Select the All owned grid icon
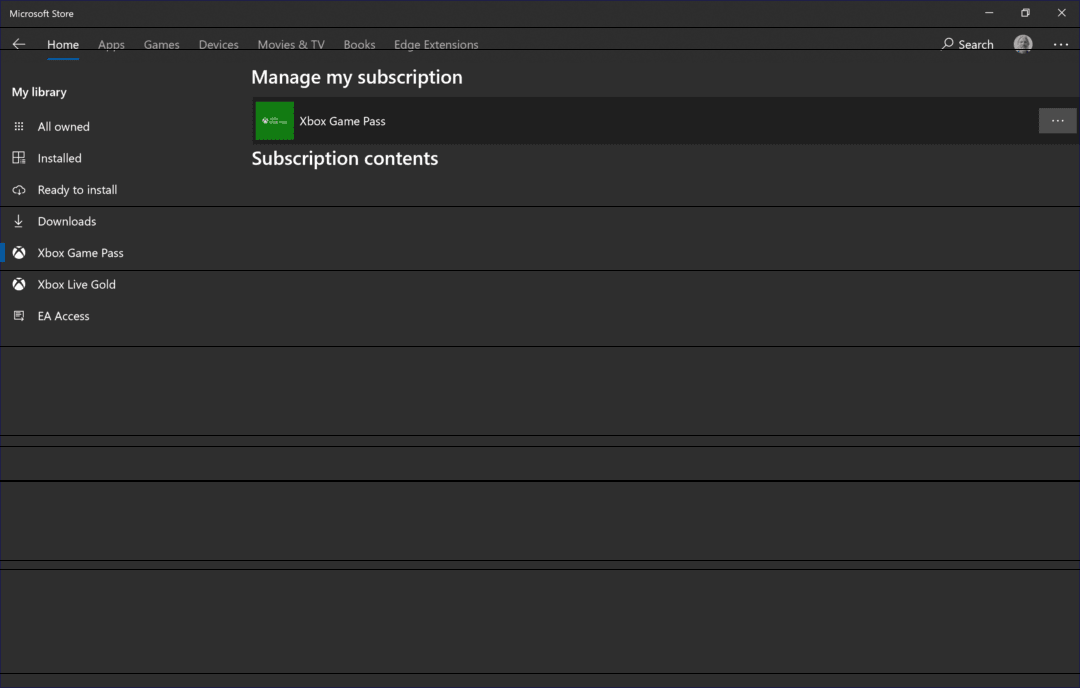The image size is (1080, 688). coord(18,126)
